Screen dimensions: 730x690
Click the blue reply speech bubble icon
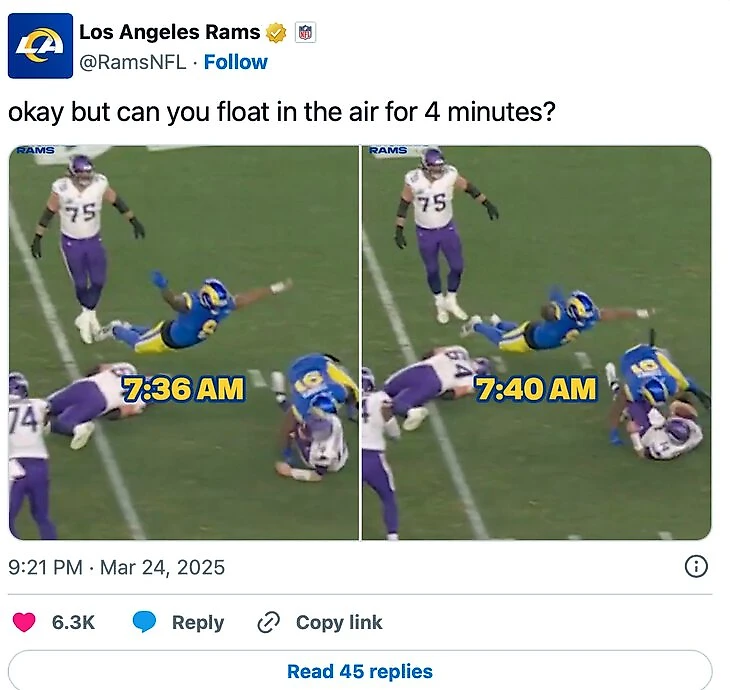pyautogui.click(x=145, y=622)
